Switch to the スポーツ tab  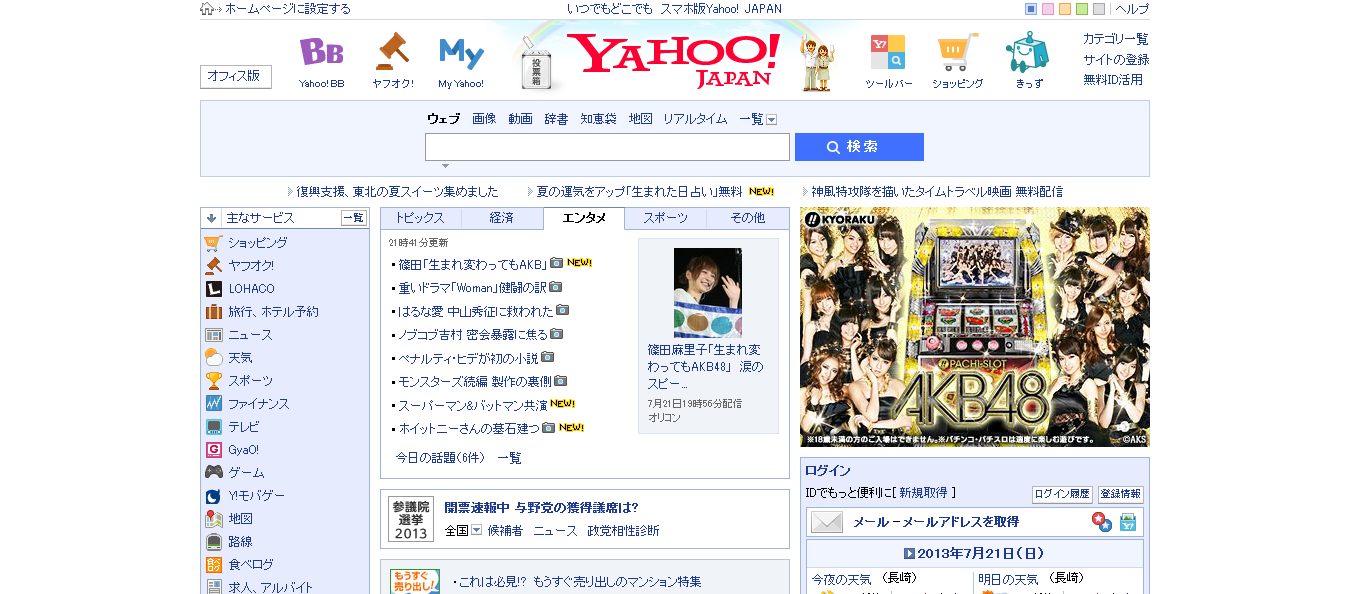click(666, 218)
